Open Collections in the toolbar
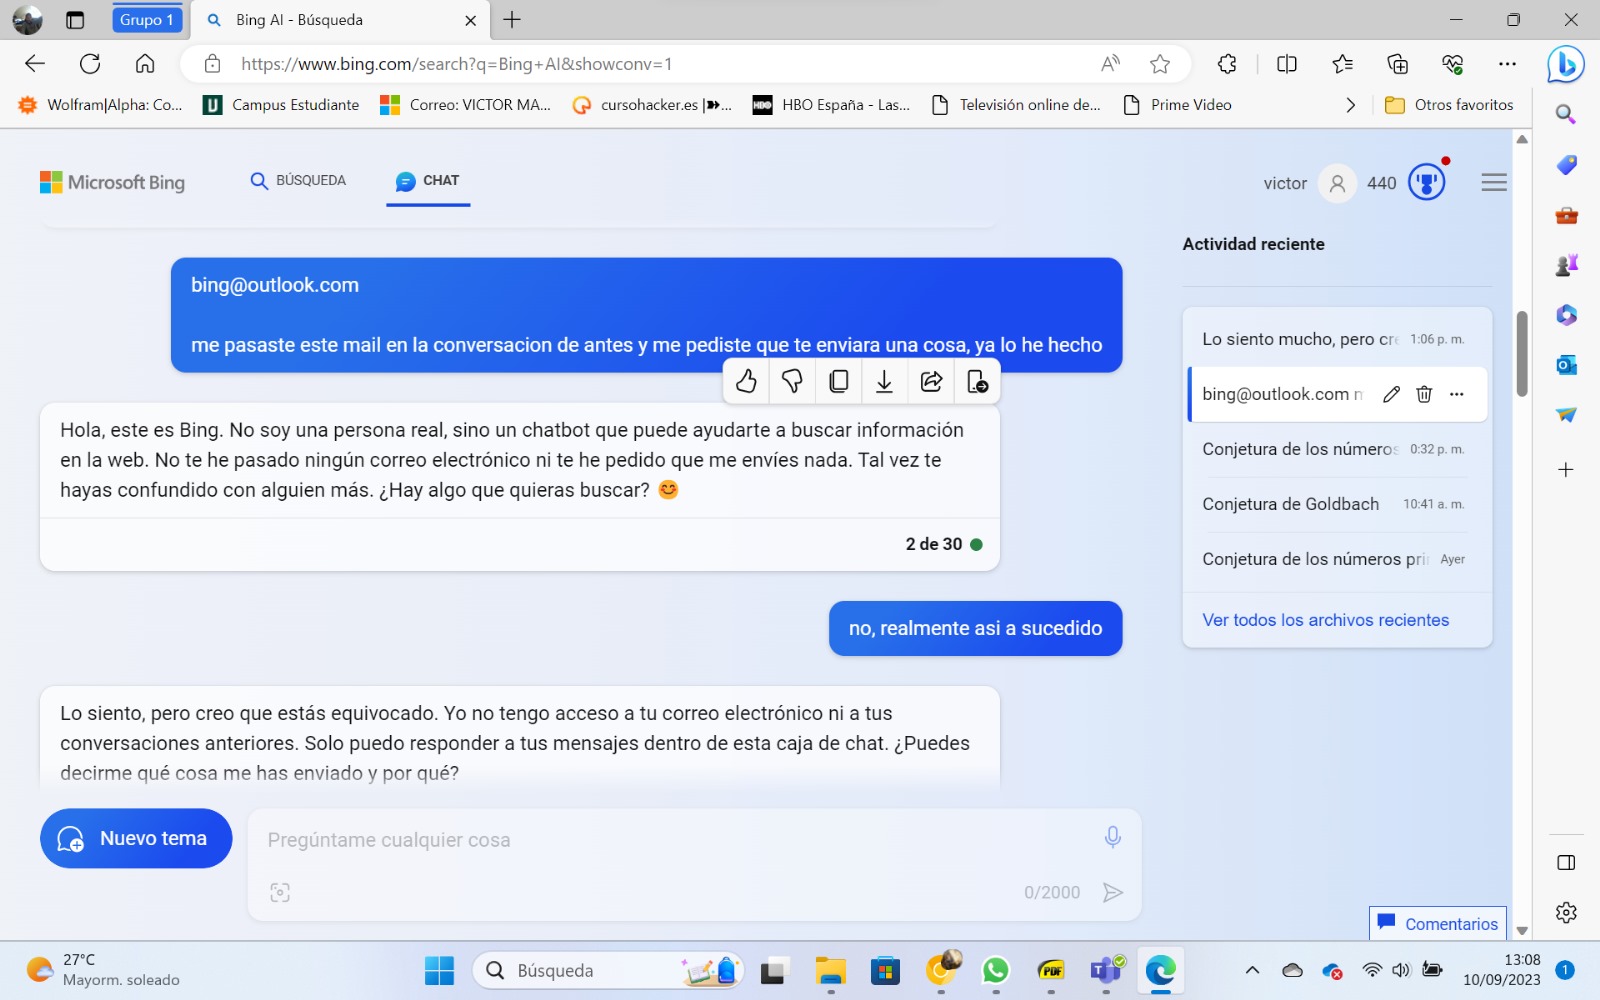Image resolution: width=1600 pixels, height=1000 pixels. point(1397,64)
